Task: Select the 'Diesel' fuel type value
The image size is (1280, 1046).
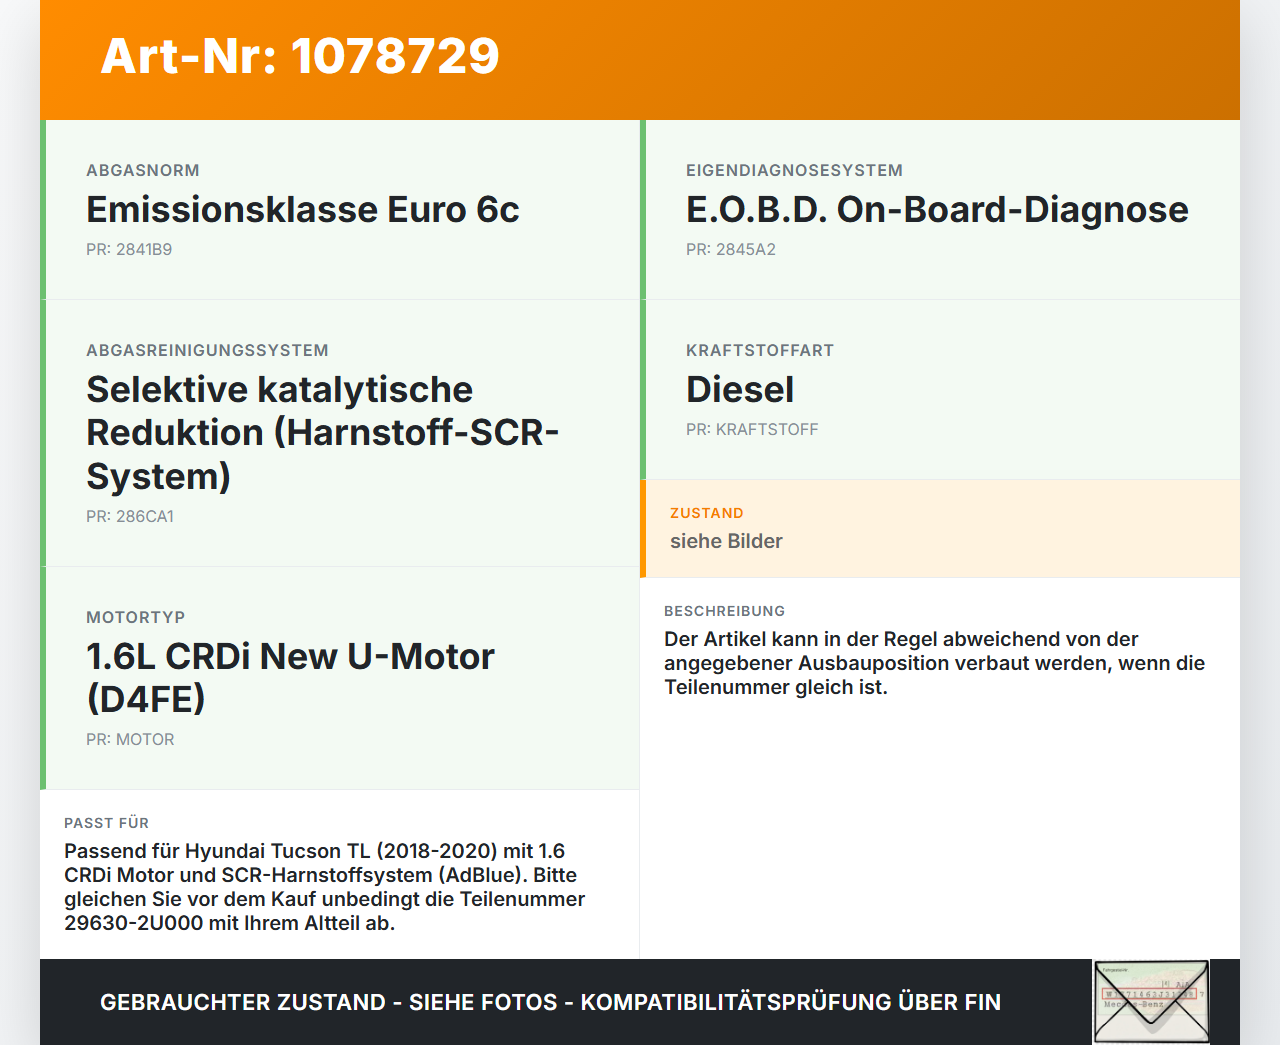Action: click(740, 390)
